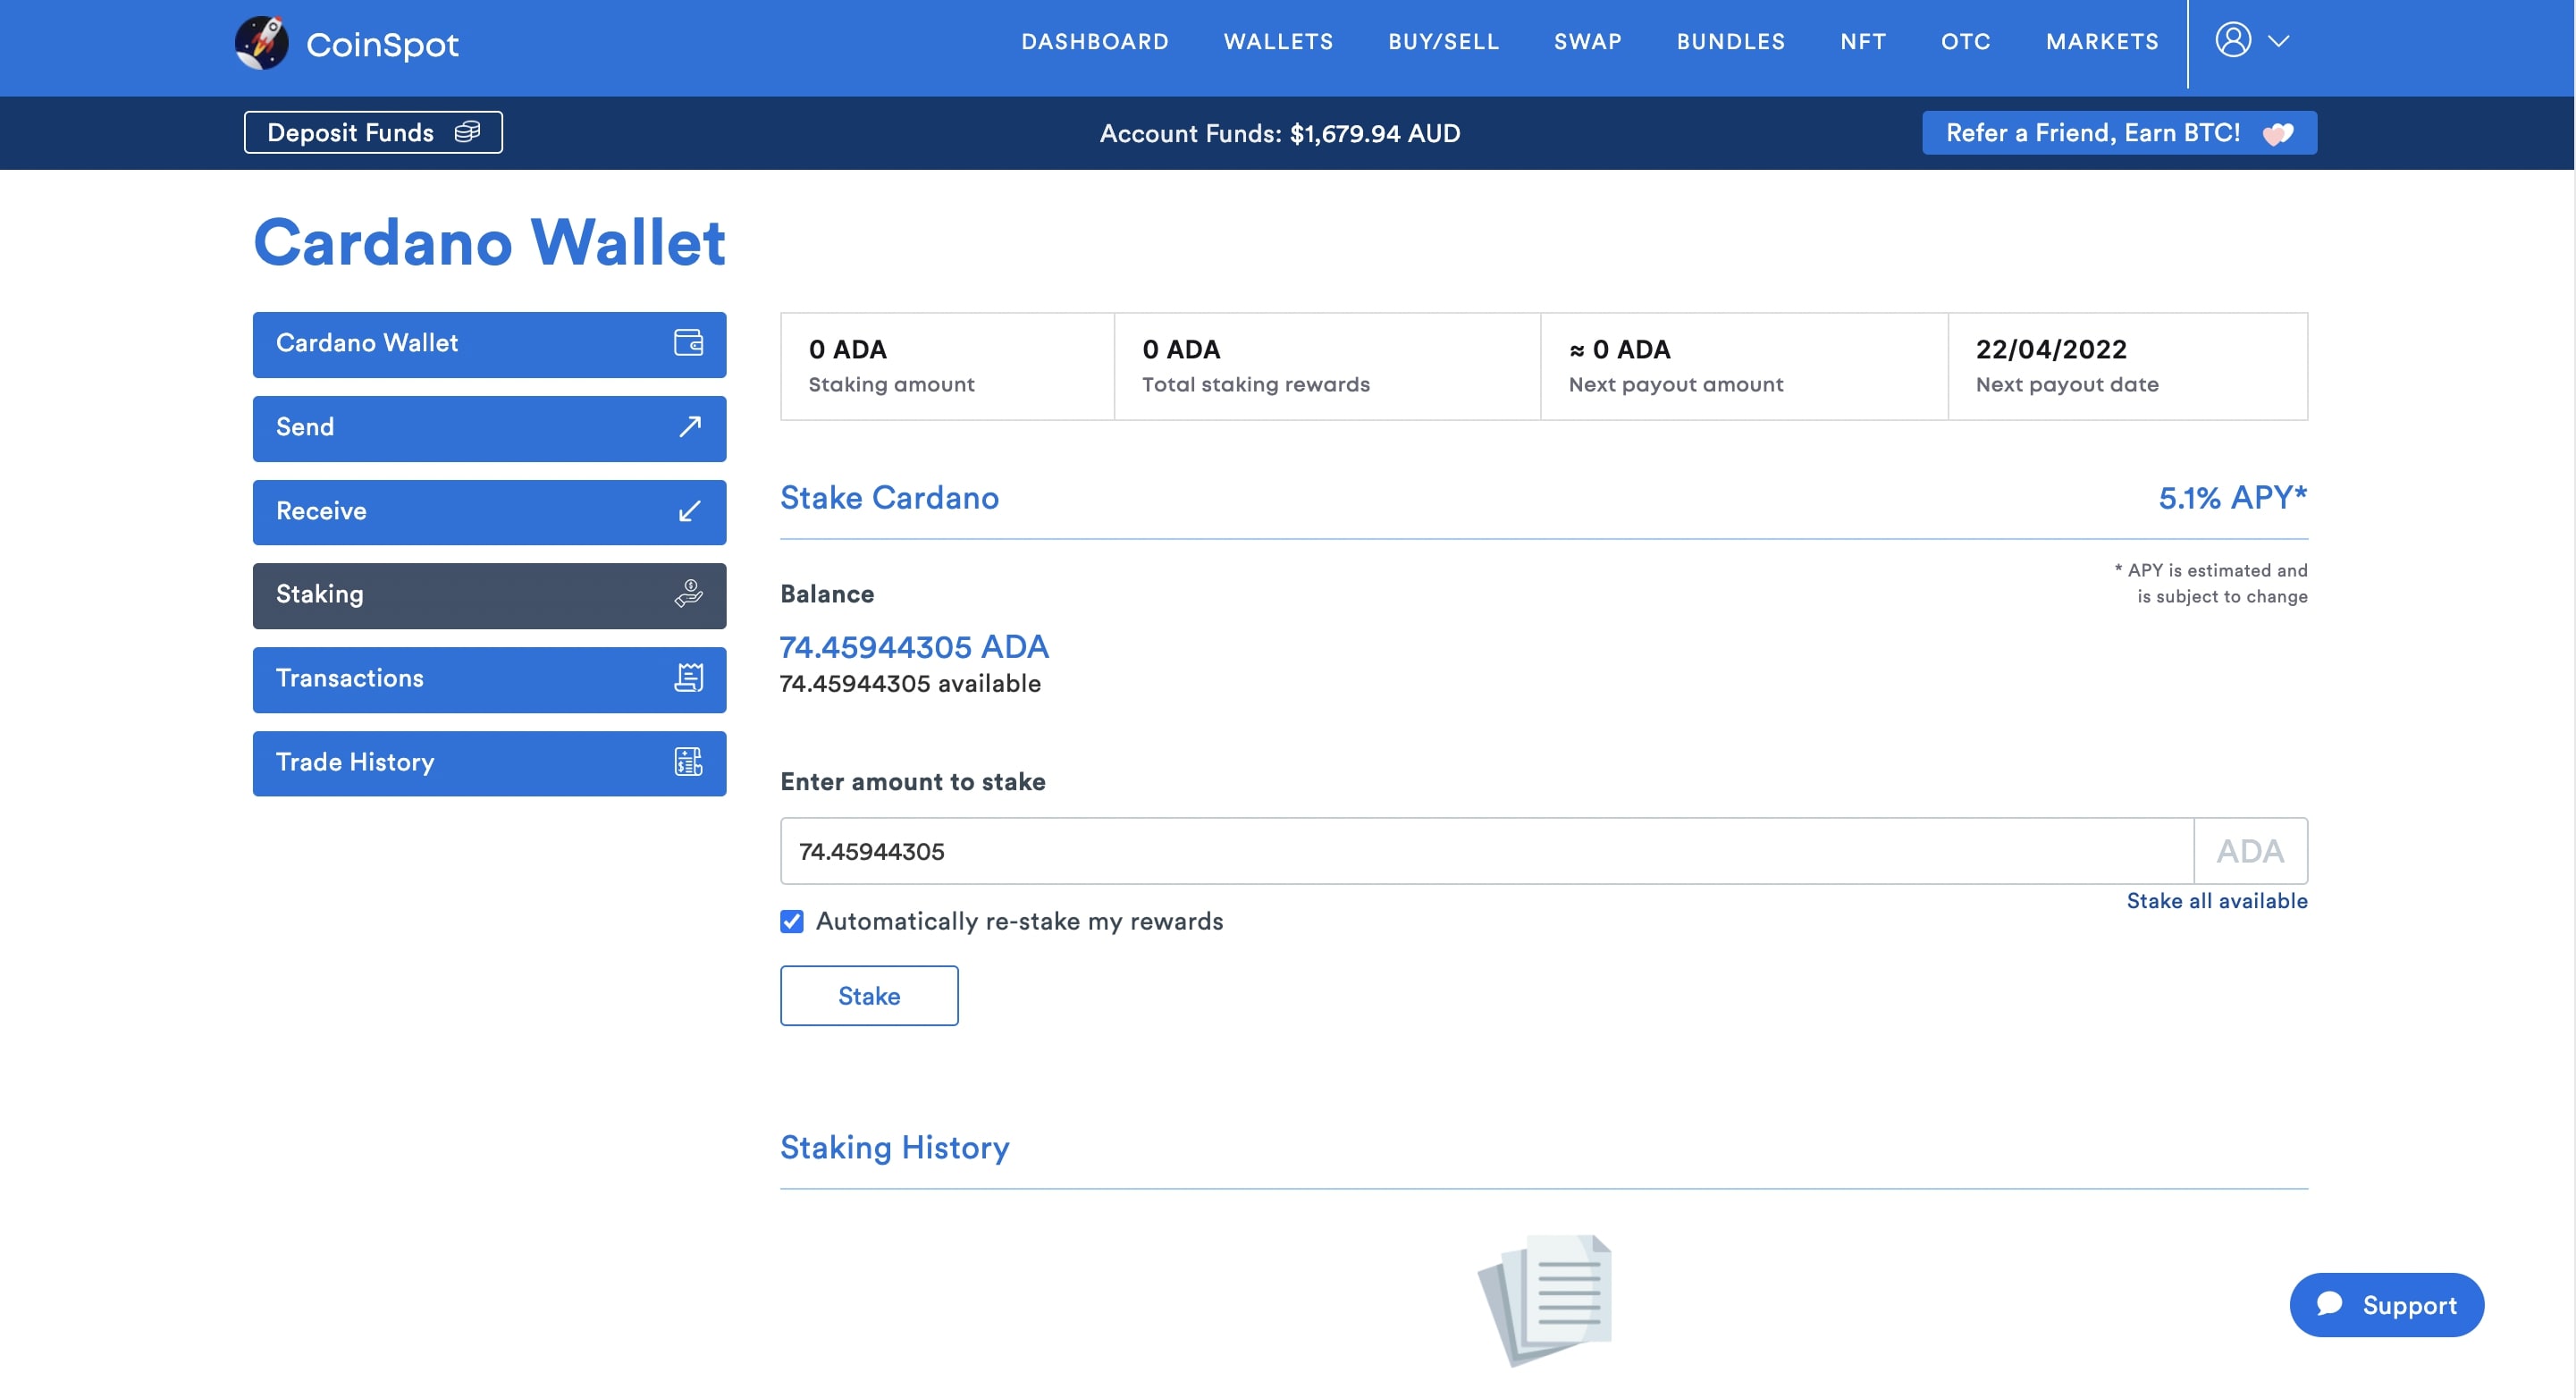Open BUNDLES from the top menu
Screen dimensions: 2576x1398
(x=1730, y=42)
